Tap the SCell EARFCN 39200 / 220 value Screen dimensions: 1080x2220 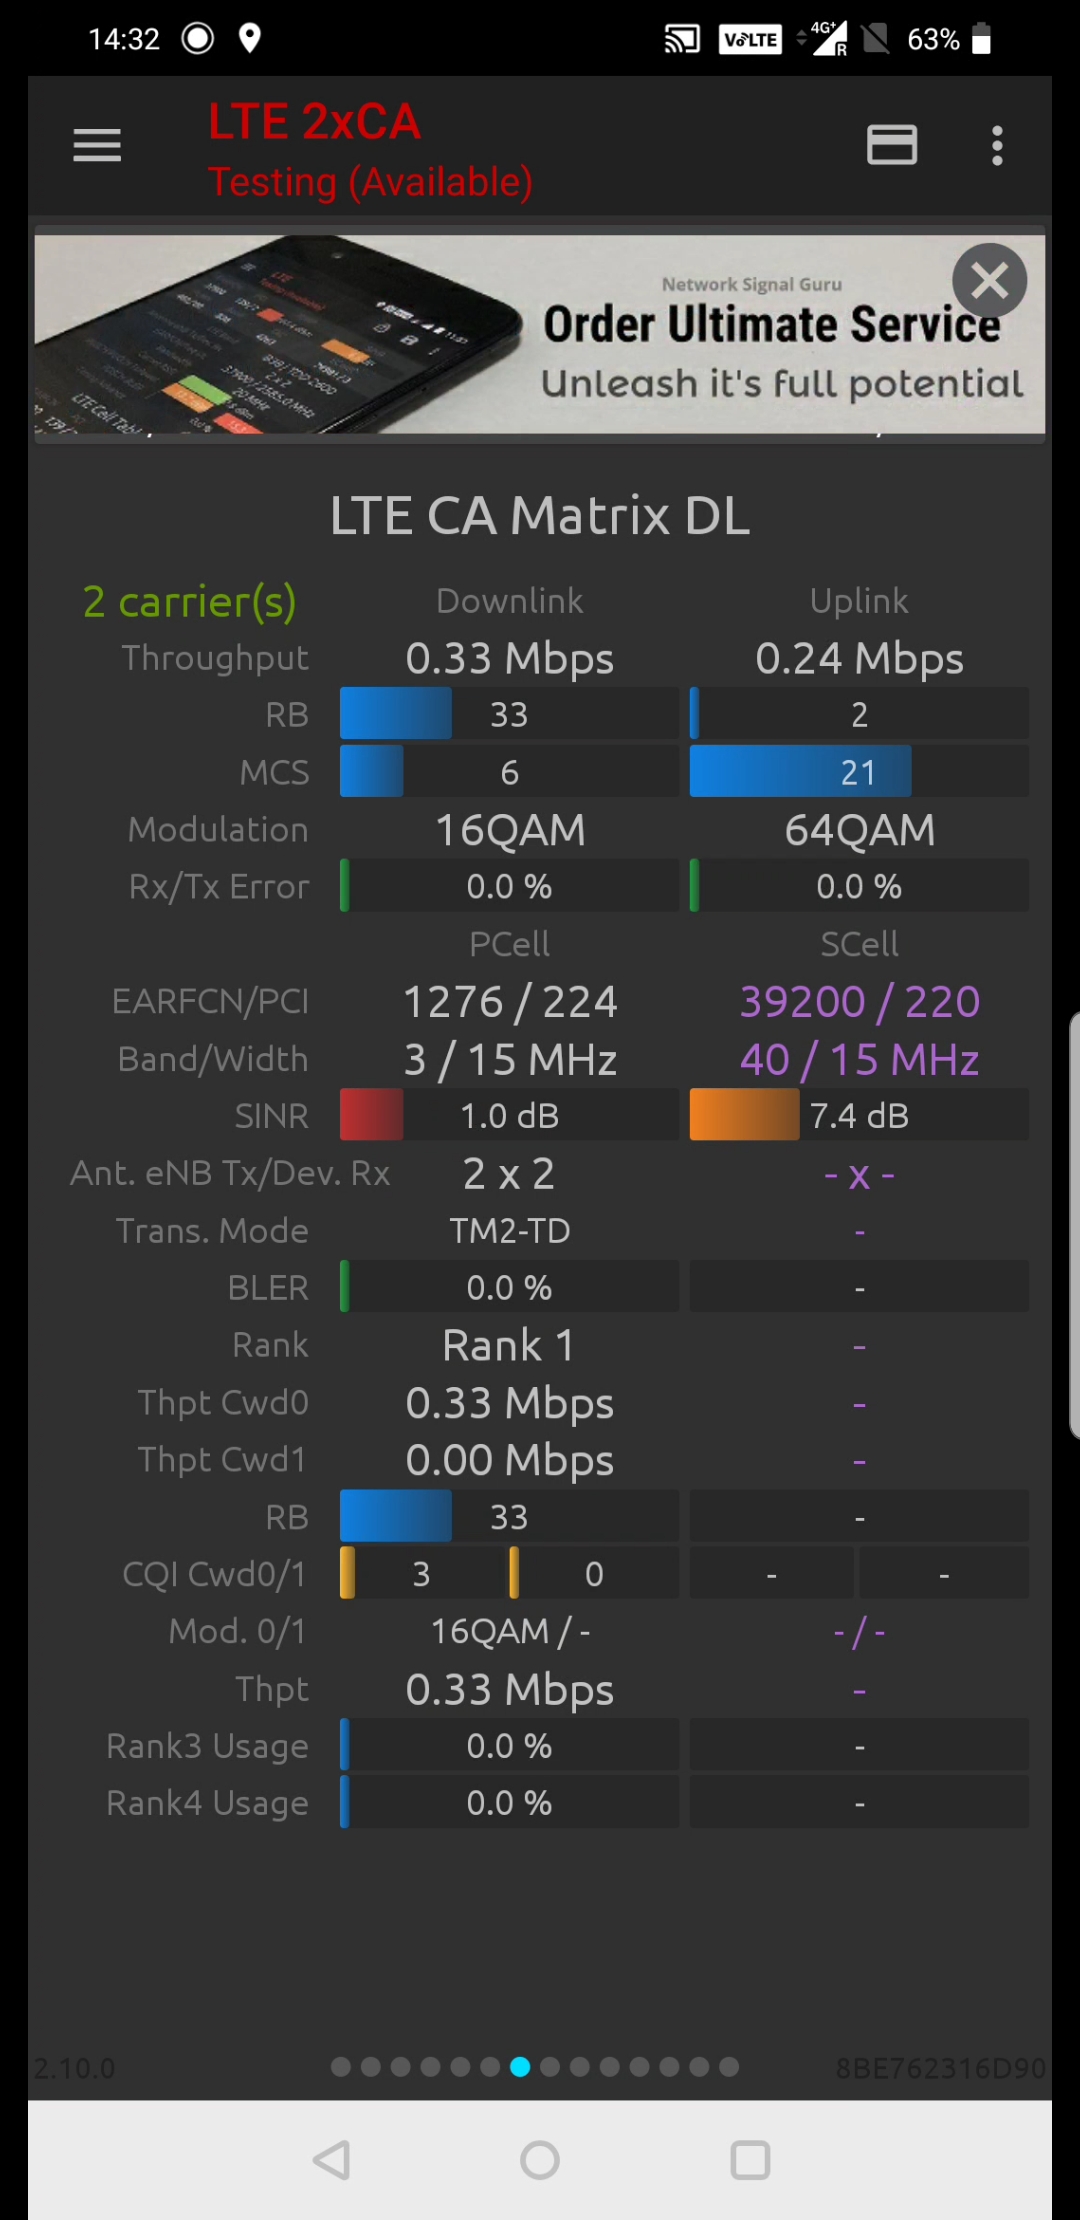point(859,1002)
